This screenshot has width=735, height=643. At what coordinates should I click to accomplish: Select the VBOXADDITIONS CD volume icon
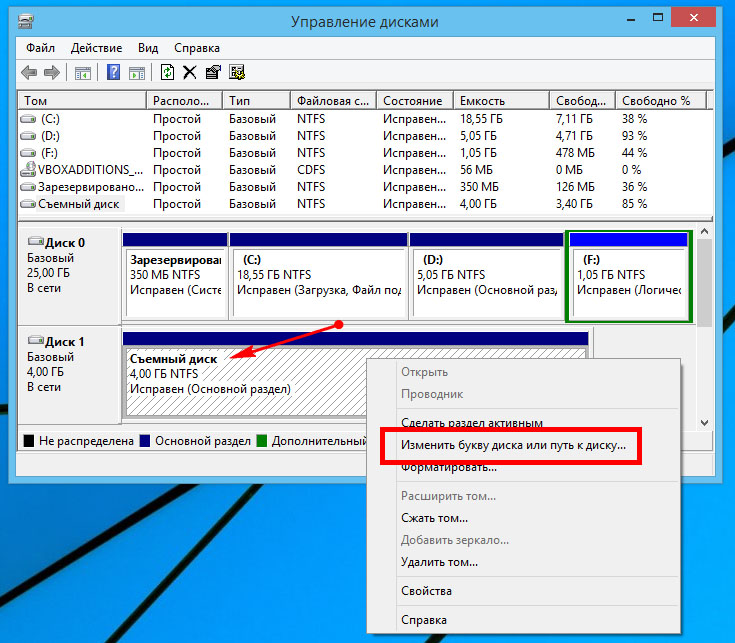(29, 169)
